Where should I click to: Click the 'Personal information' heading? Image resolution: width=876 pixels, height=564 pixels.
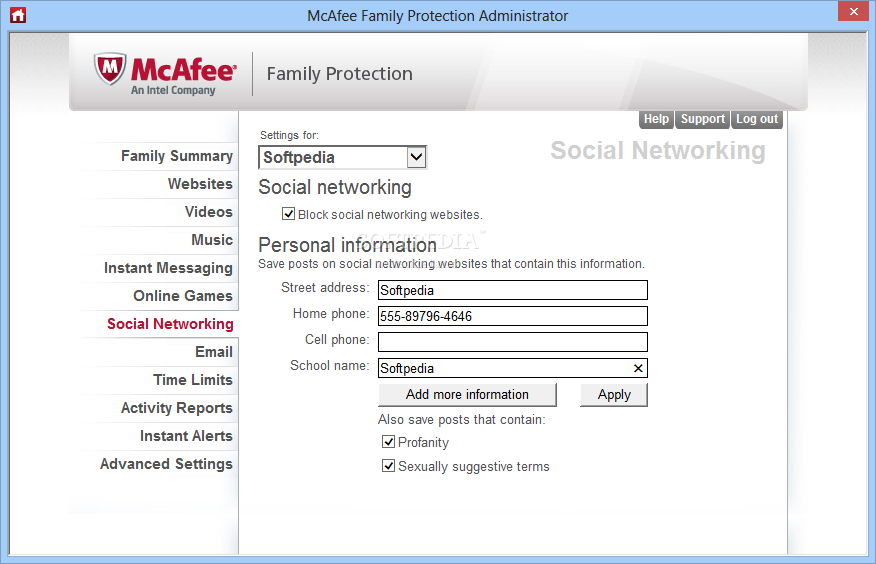pos(347,245)
